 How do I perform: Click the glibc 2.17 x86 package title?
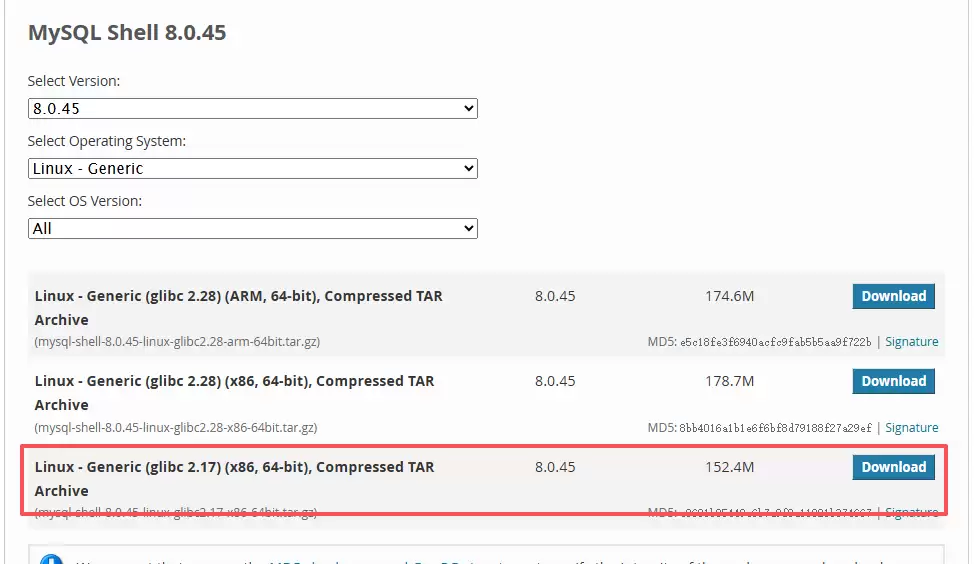pyautogui.click(x=234, y=467)
